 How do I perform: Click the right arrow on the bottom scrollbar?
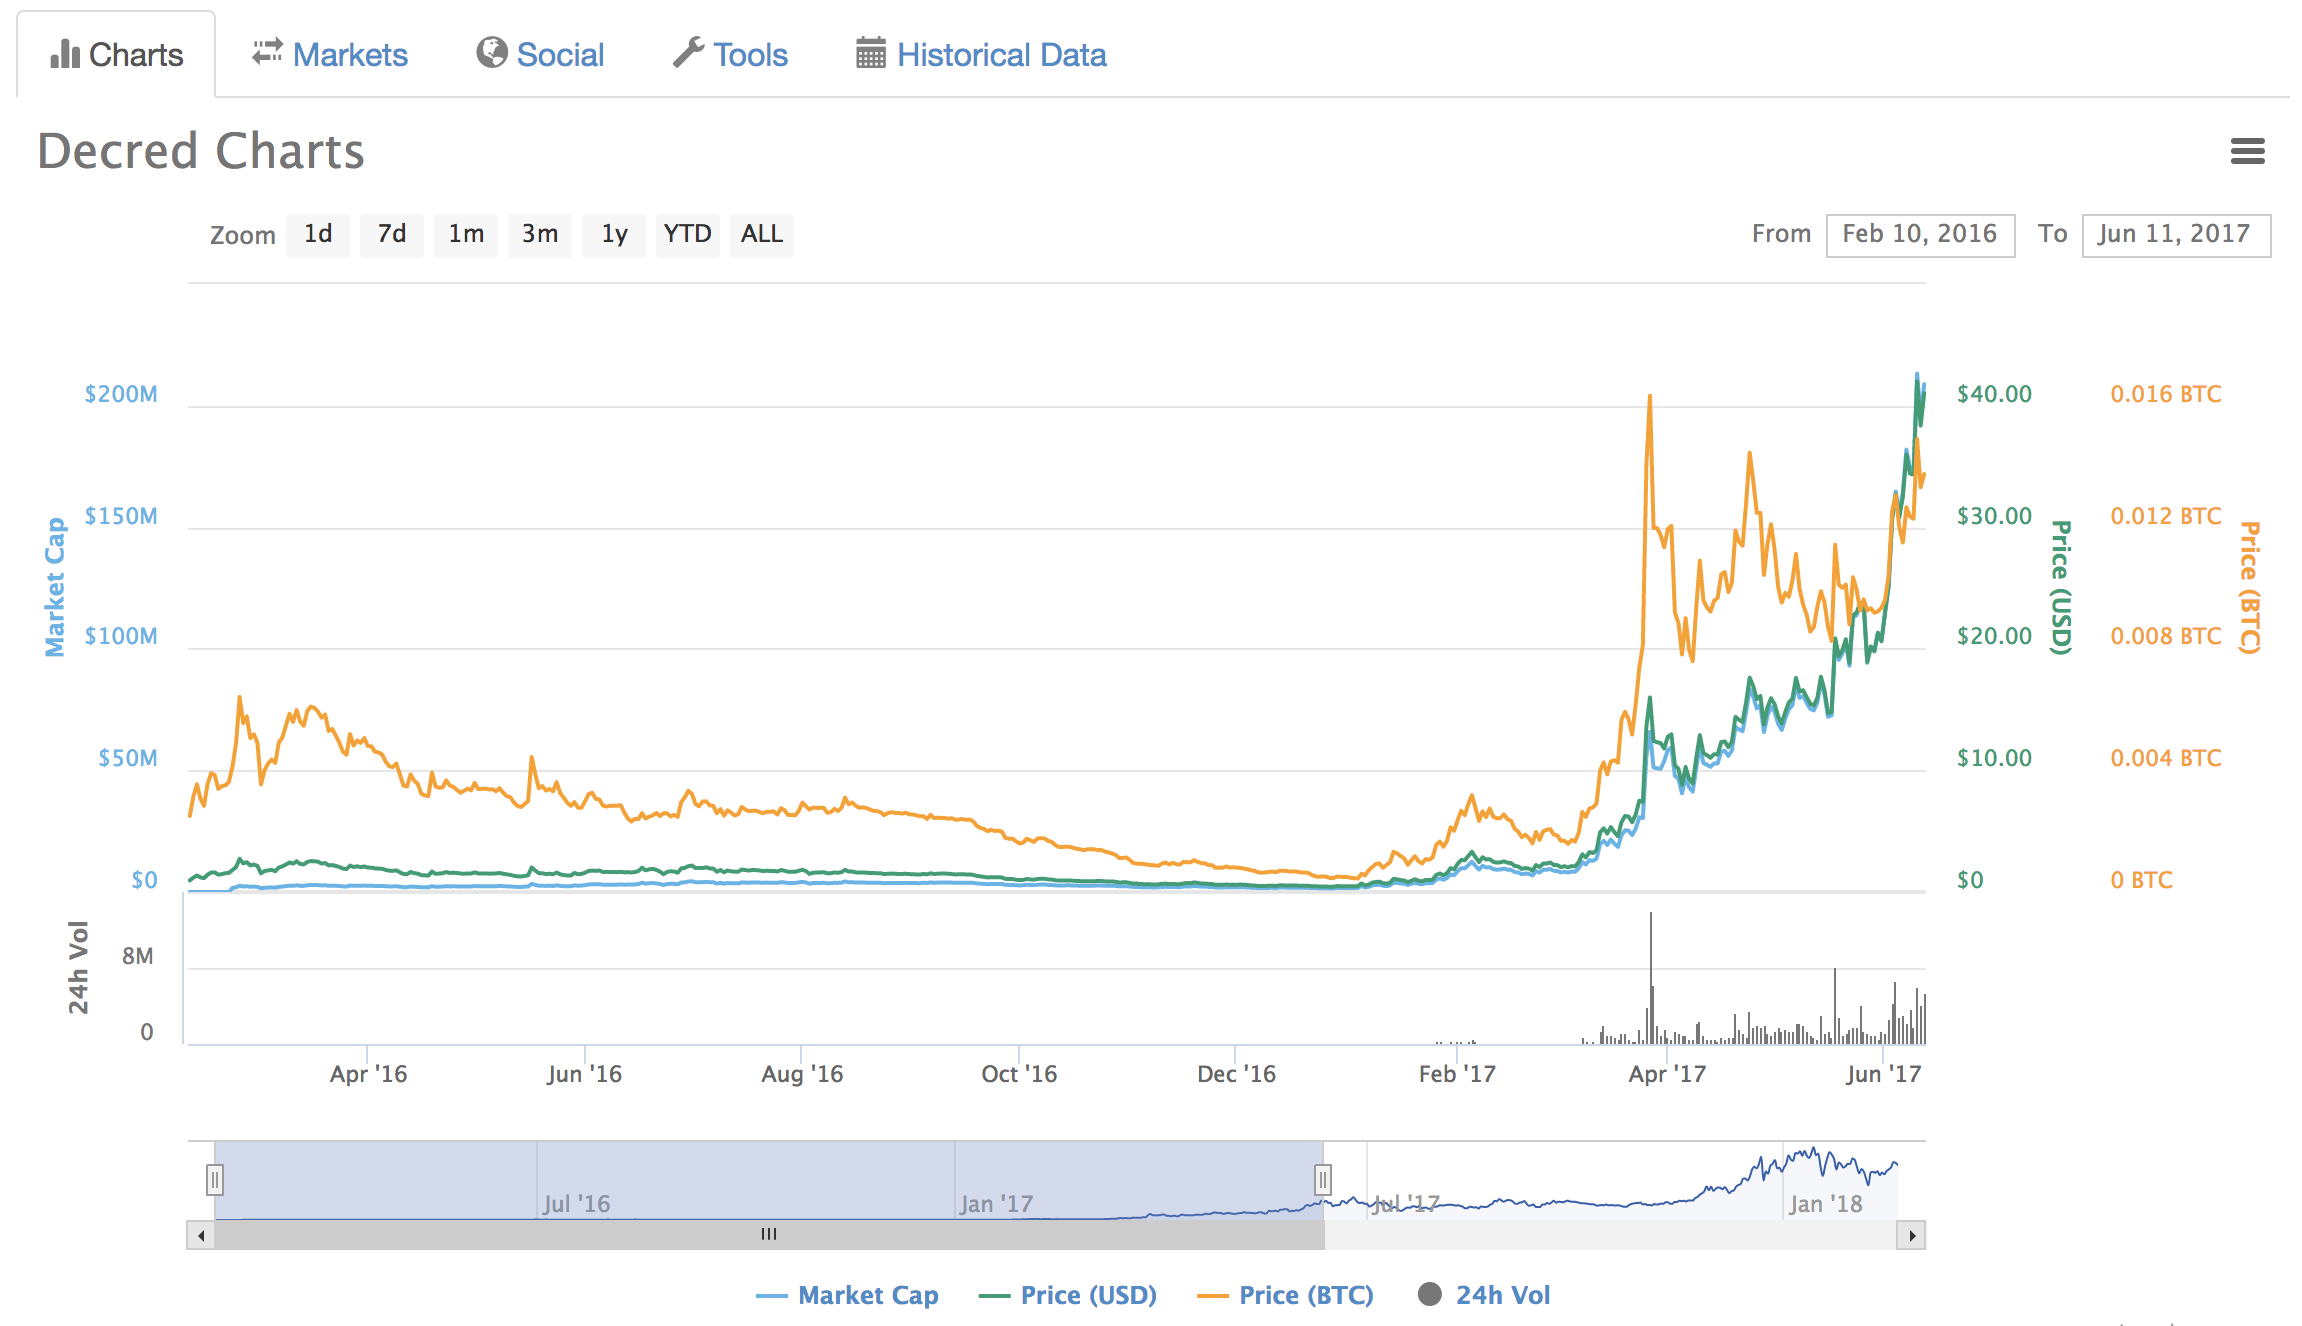pos(1911,1234)
